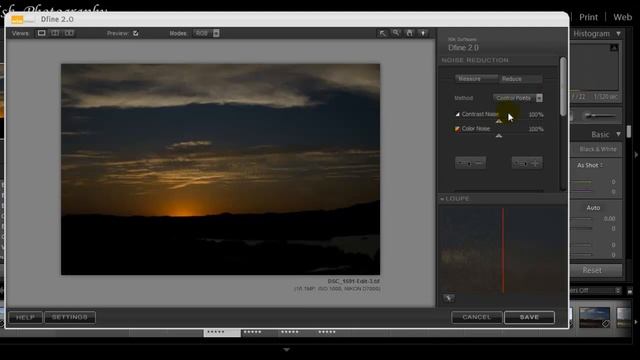Click the sunset preview image
This screenshot has height=360, width=640.
220,169
